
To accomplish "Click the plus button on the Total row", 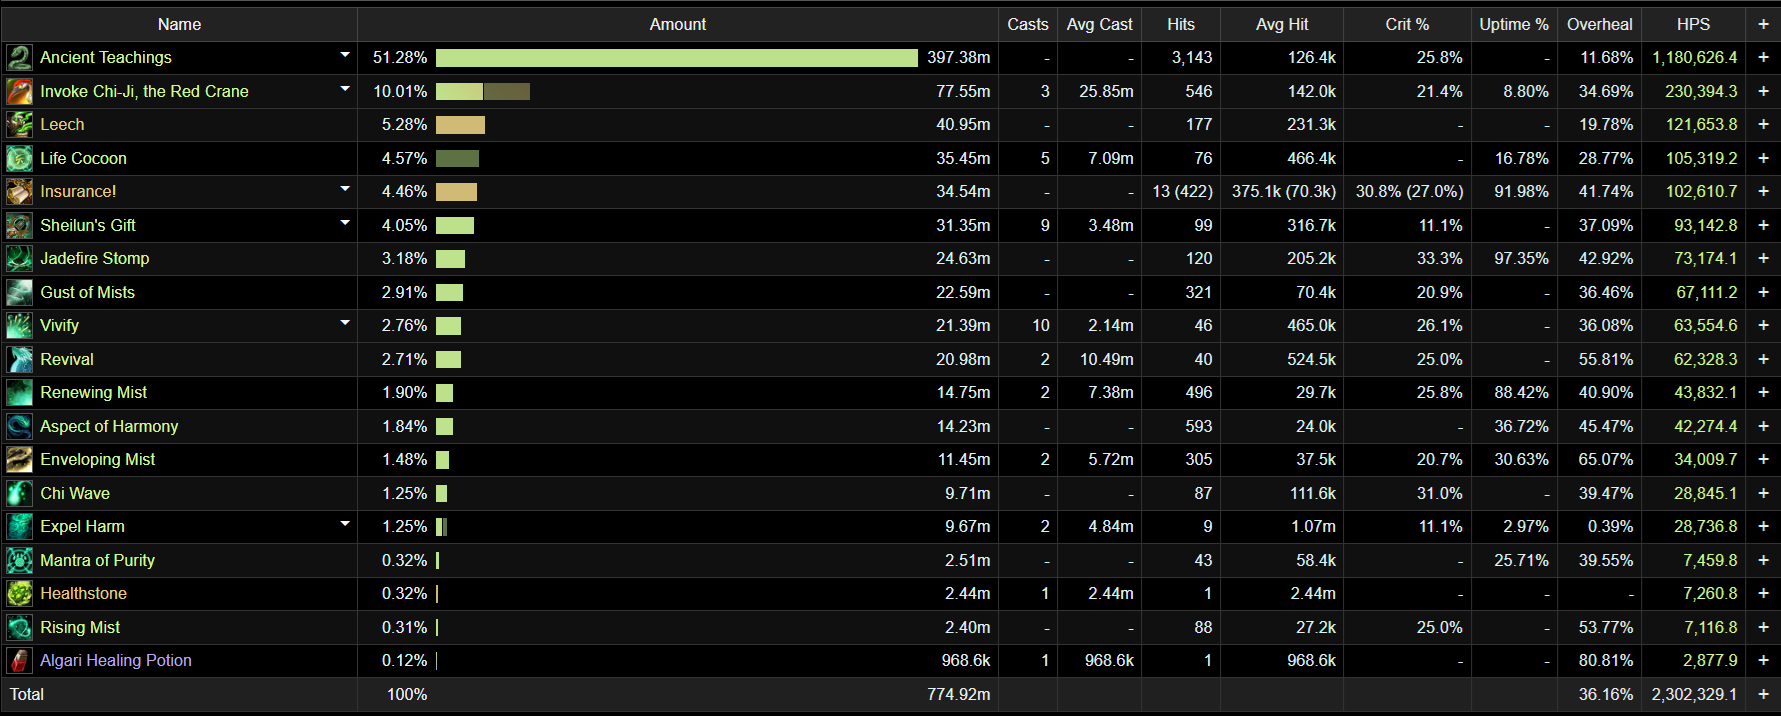I will 1763,694.
